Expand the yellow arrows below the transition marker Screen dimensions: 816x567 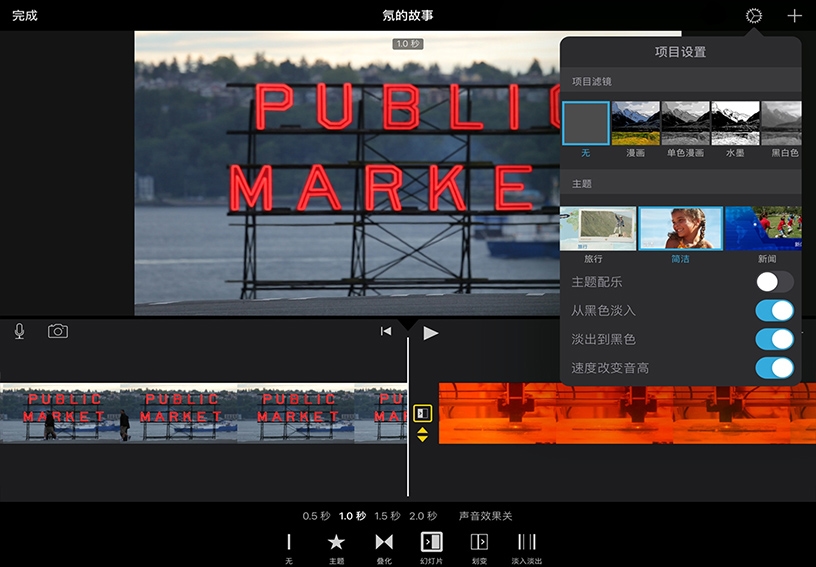(x=422, y=434)
